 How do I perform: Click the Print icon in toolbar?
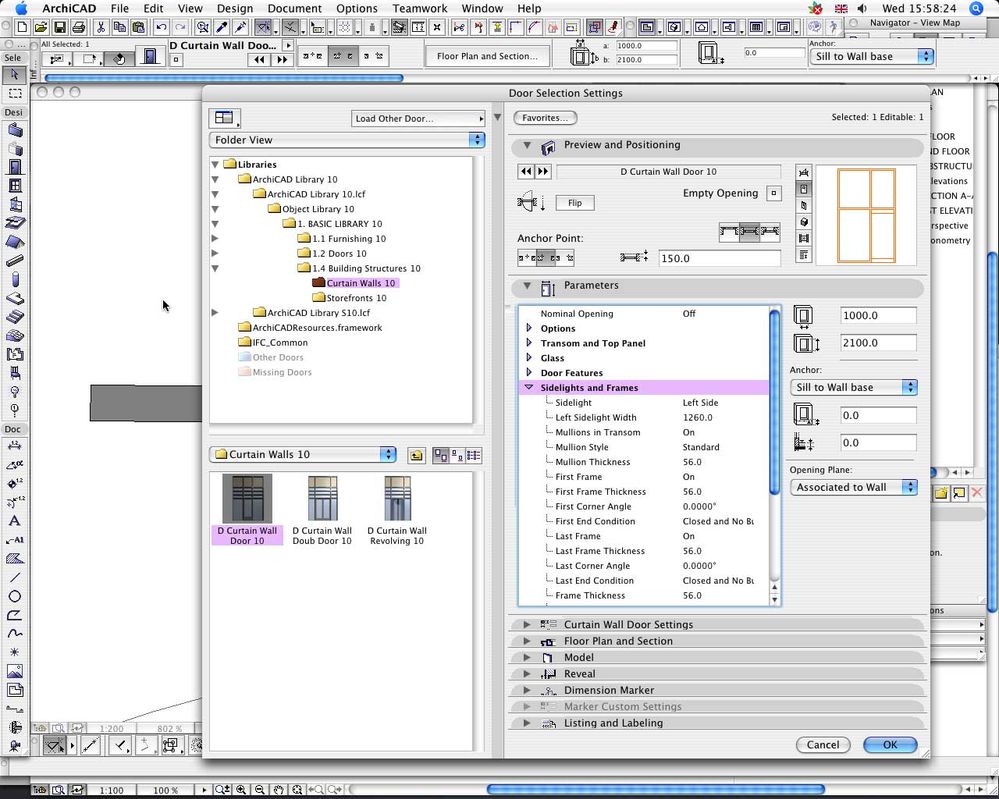(x=79, y=28)
